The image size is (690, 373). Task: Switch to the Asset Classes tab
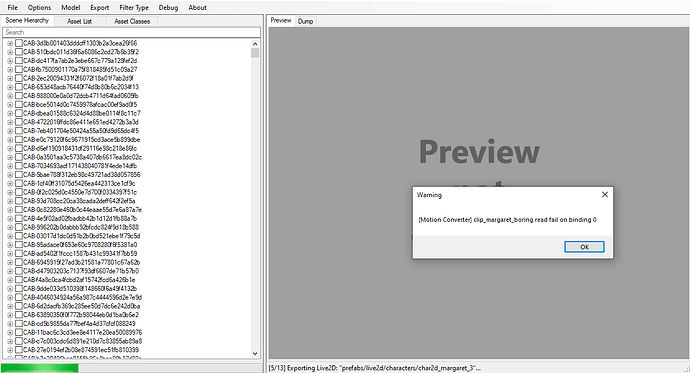132,21
